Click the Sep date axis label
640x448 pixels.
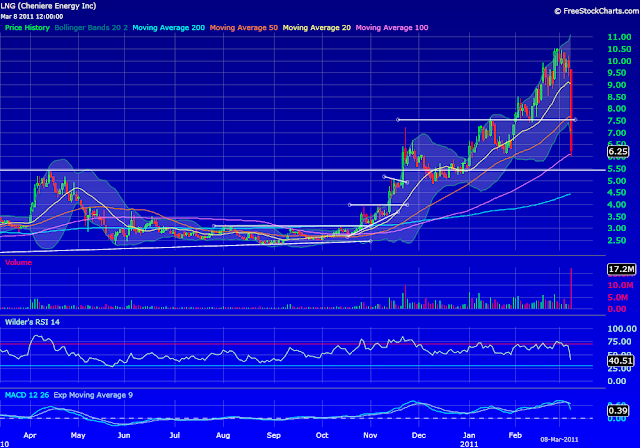pos(273,435)
